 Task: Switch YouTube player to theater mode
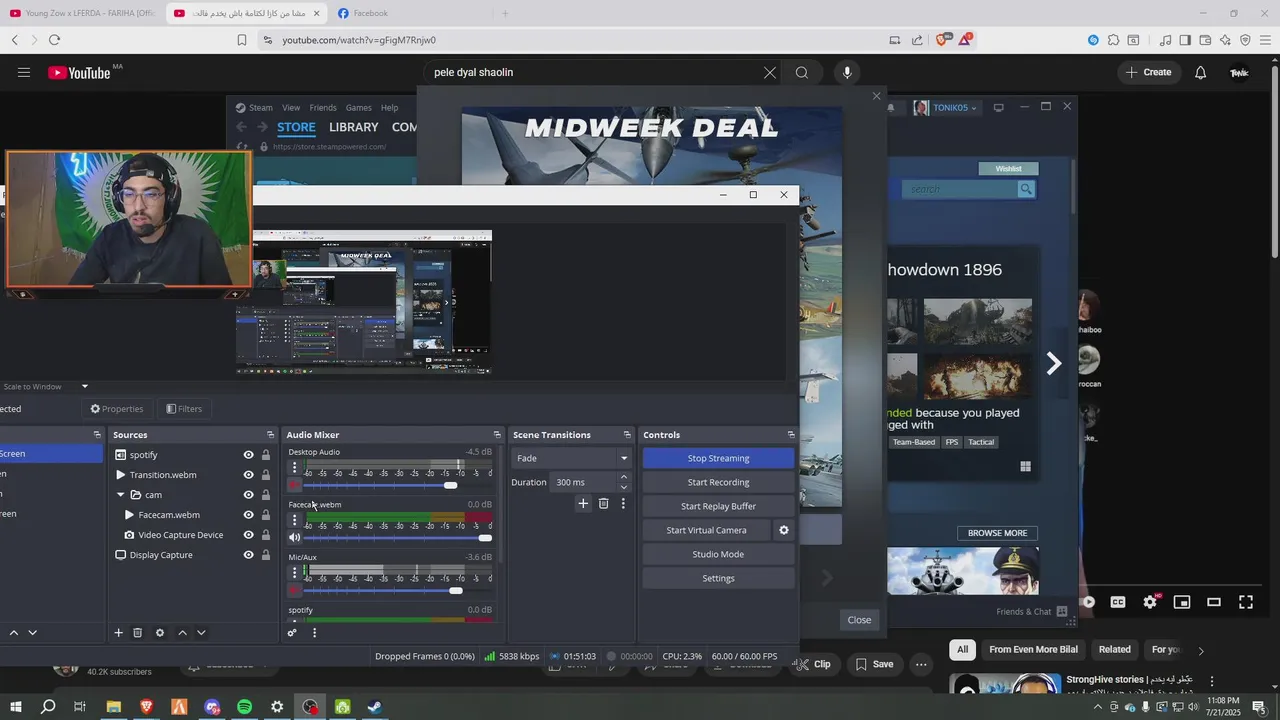[1214, 602]
